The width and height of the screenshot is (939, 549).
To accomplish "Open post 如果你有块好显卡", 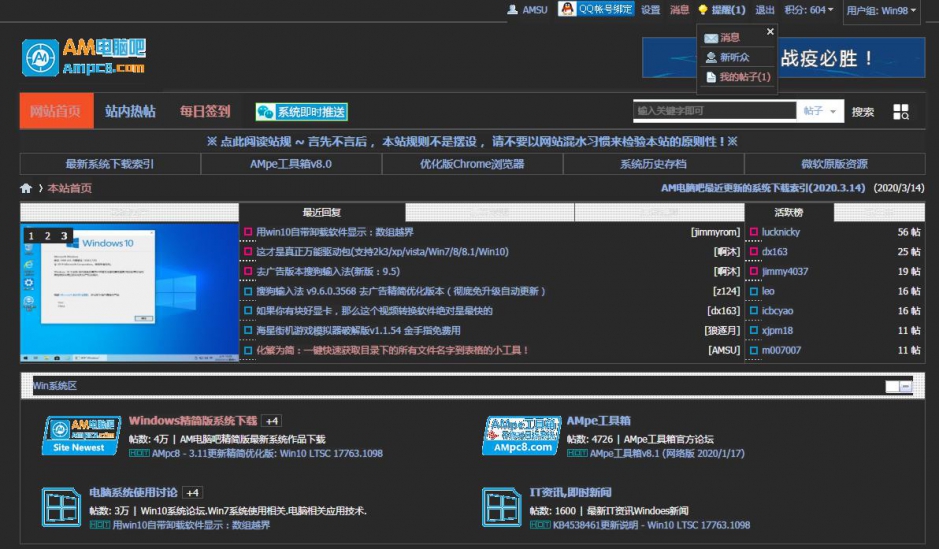I will 374,311.
